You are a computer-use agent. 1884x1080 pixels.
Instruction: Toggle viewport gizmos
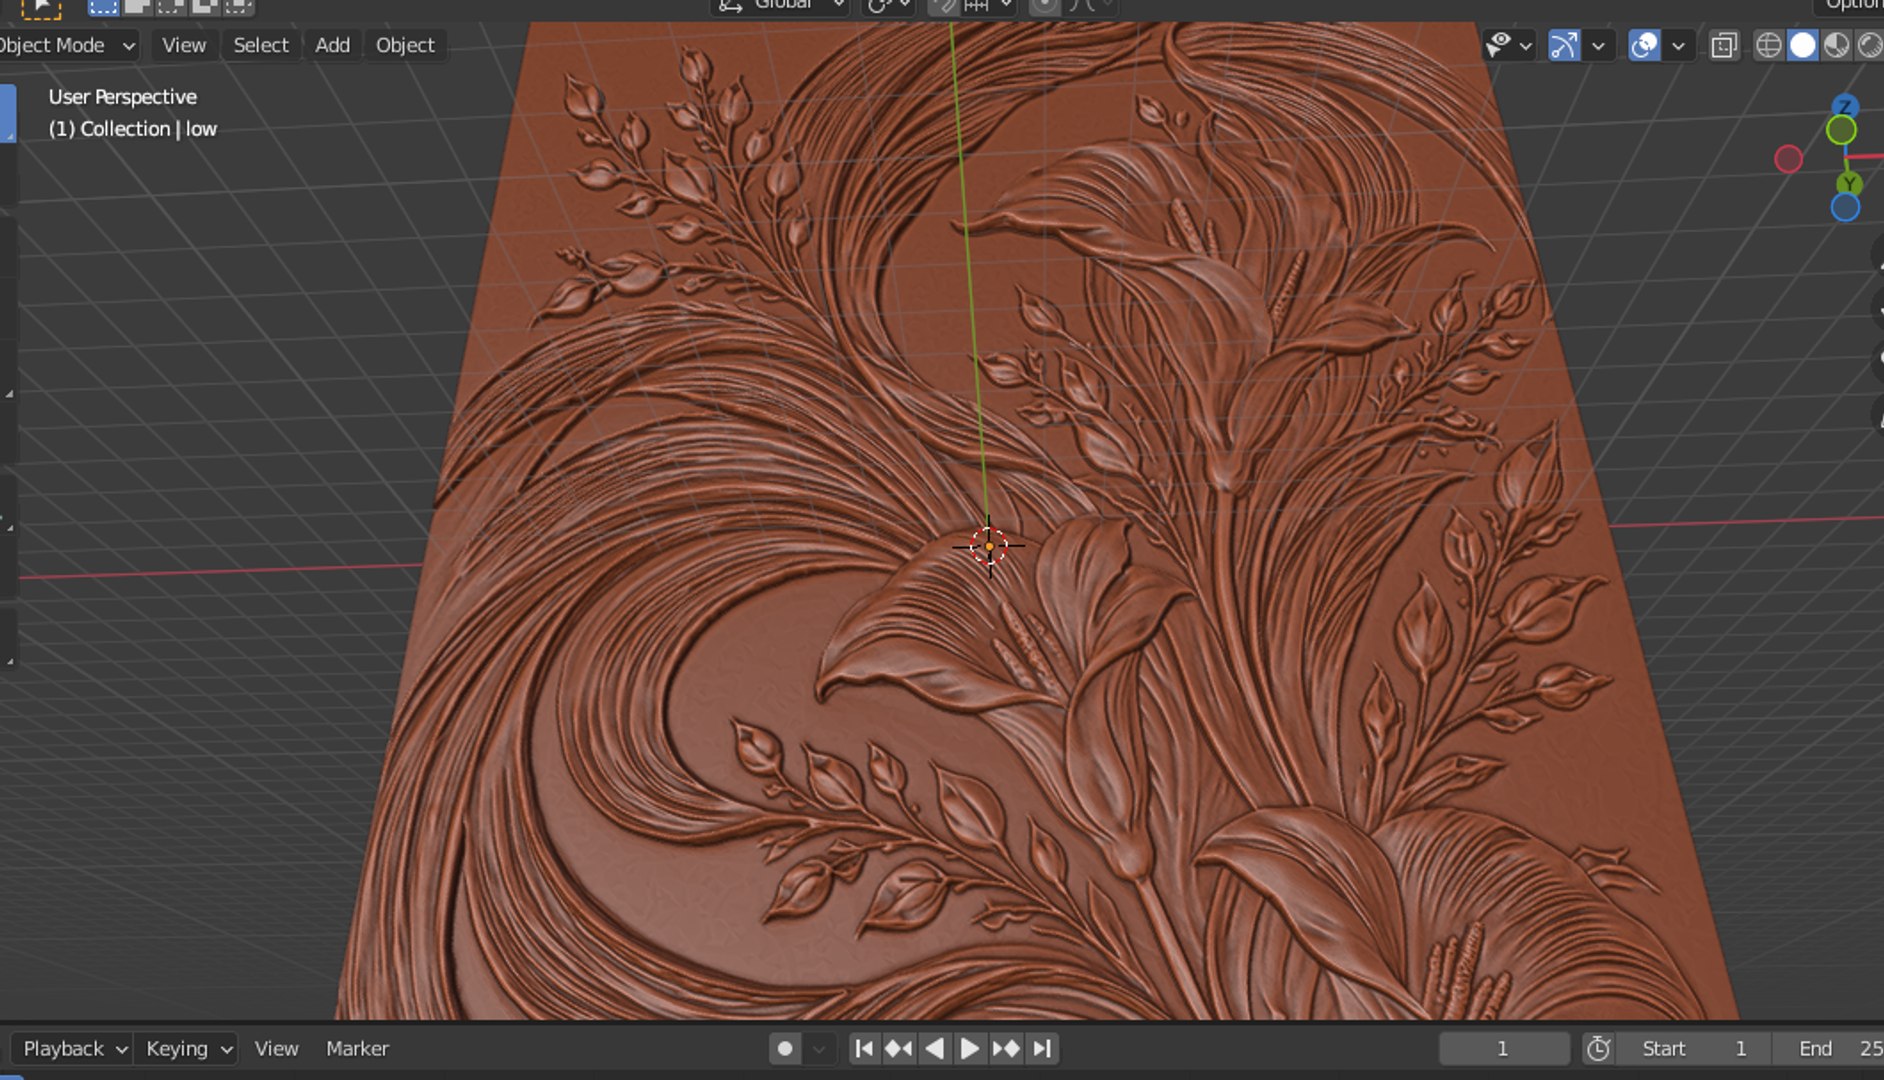[x=1564, y=45]
